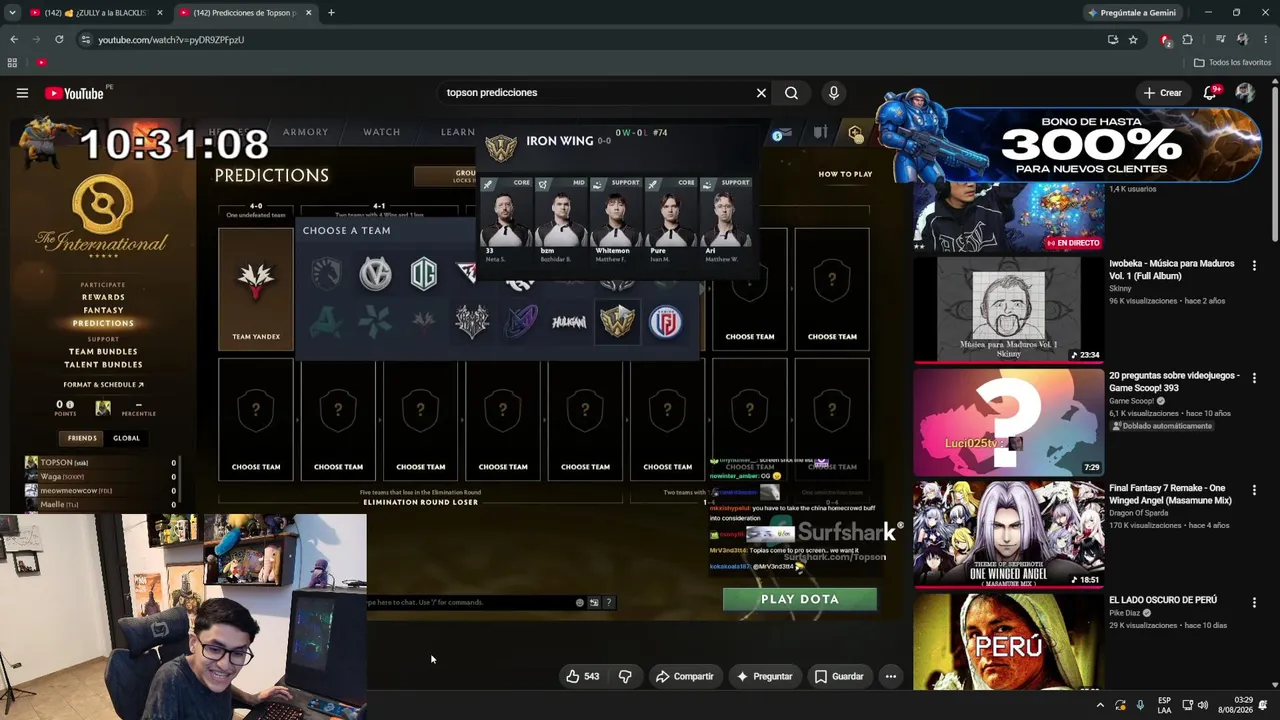
Task: Open the LEARN tab in Dota menu
Action: point(458,132)
